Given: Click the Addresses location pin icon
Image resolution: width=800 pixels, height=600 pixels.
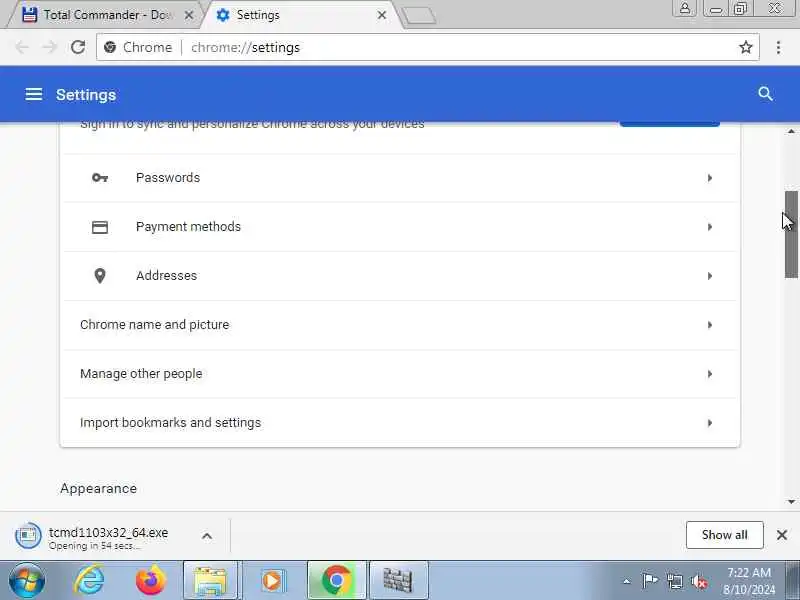Looking at the screenshot, I should (x=99, y=276).
